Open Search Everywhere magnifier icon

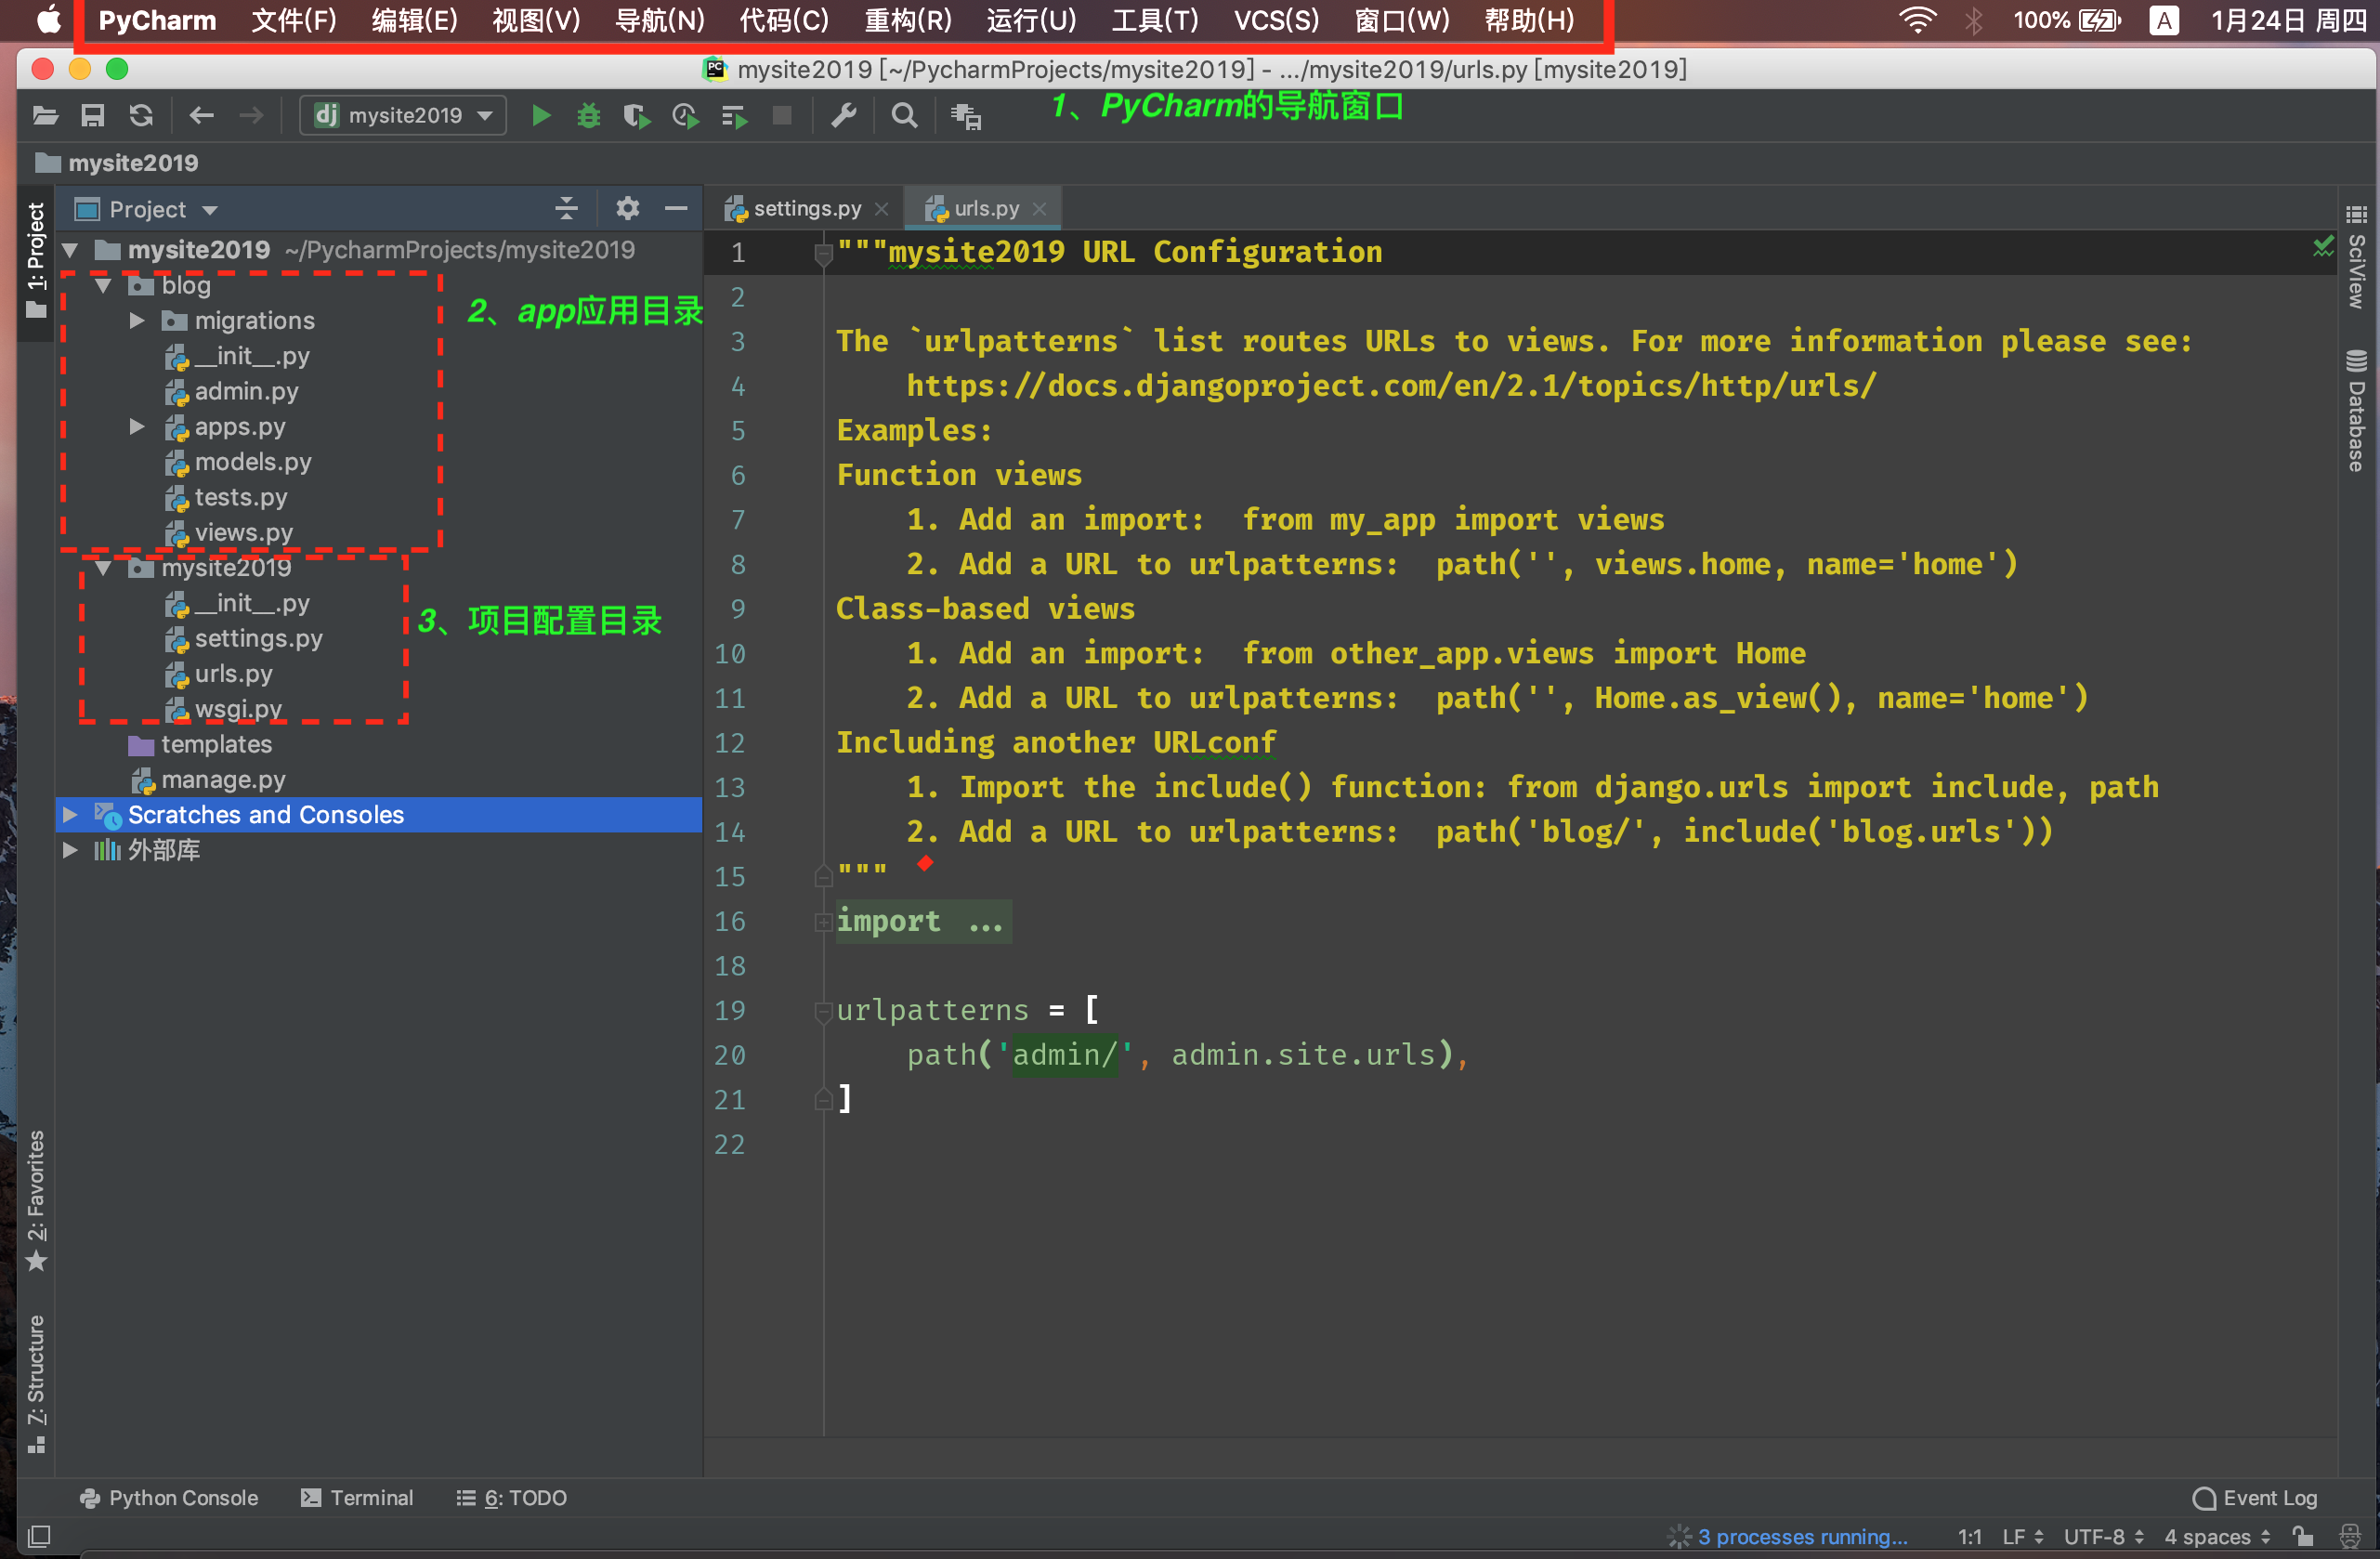[x=904, y=116]
